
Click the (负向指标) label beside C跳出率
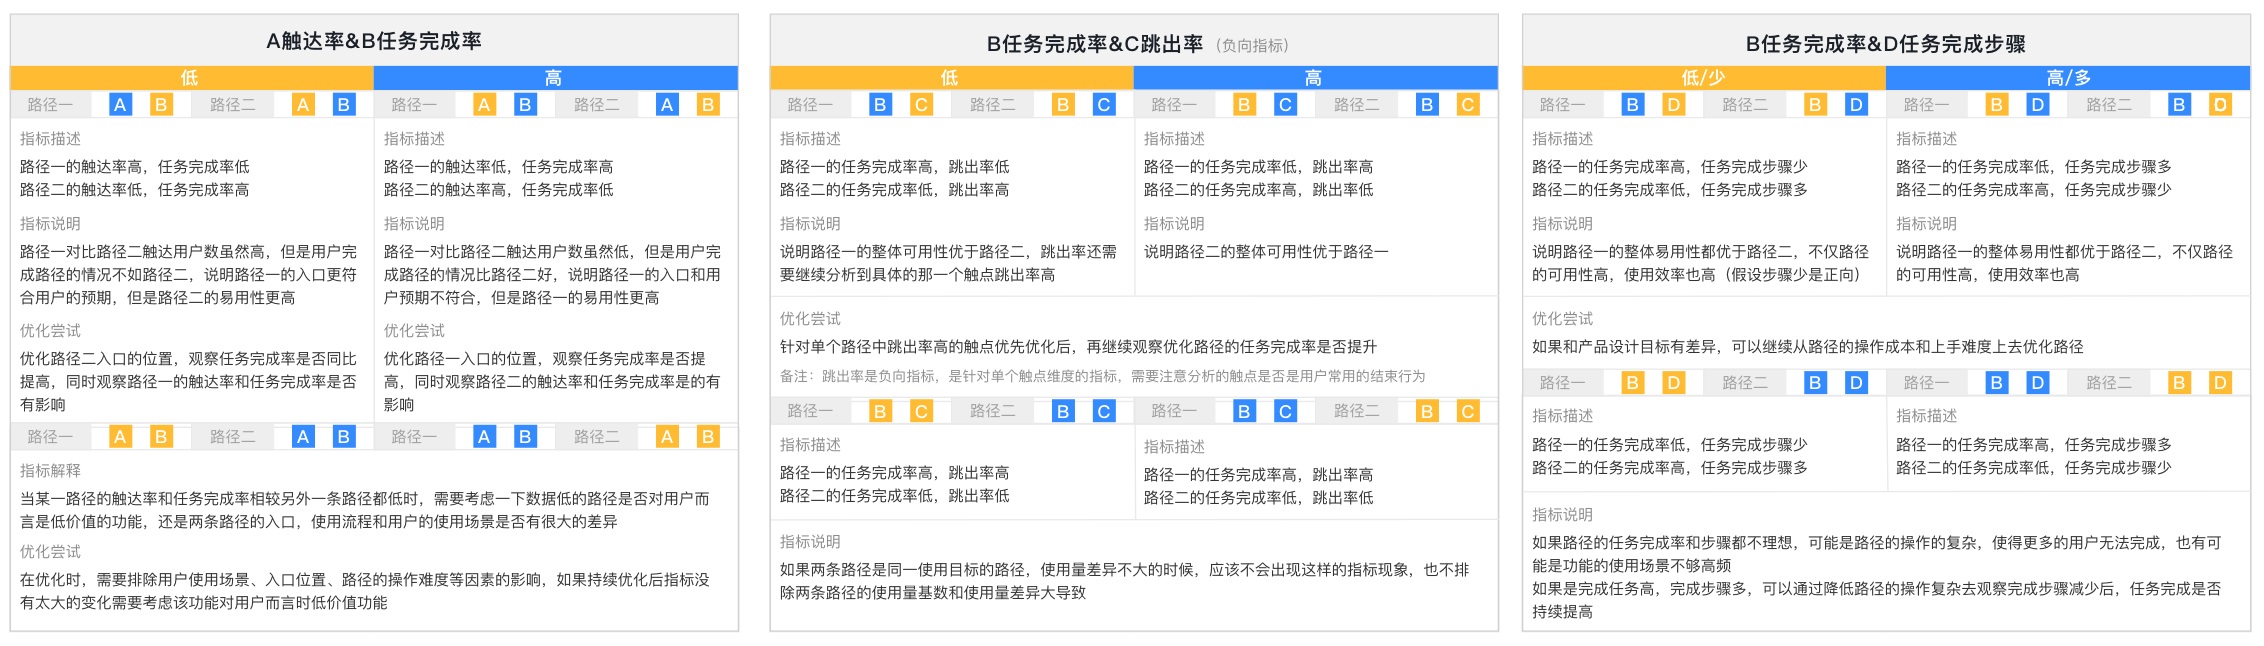click(1252, 46)
